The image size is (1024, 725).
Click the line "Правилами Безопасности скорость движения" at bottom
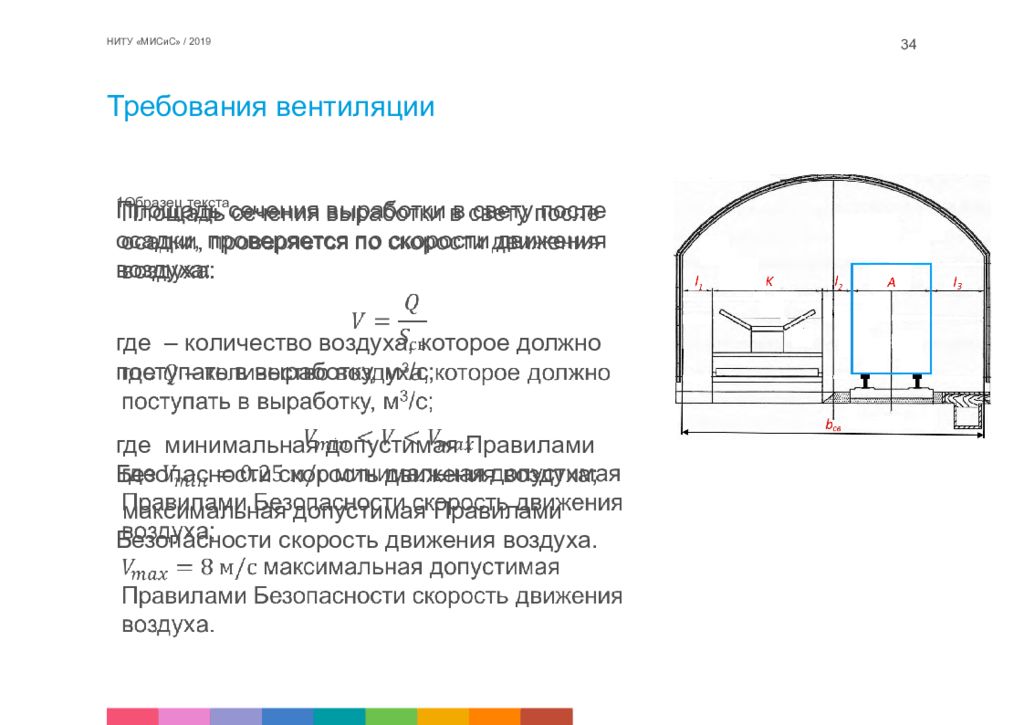pos(372,596)
